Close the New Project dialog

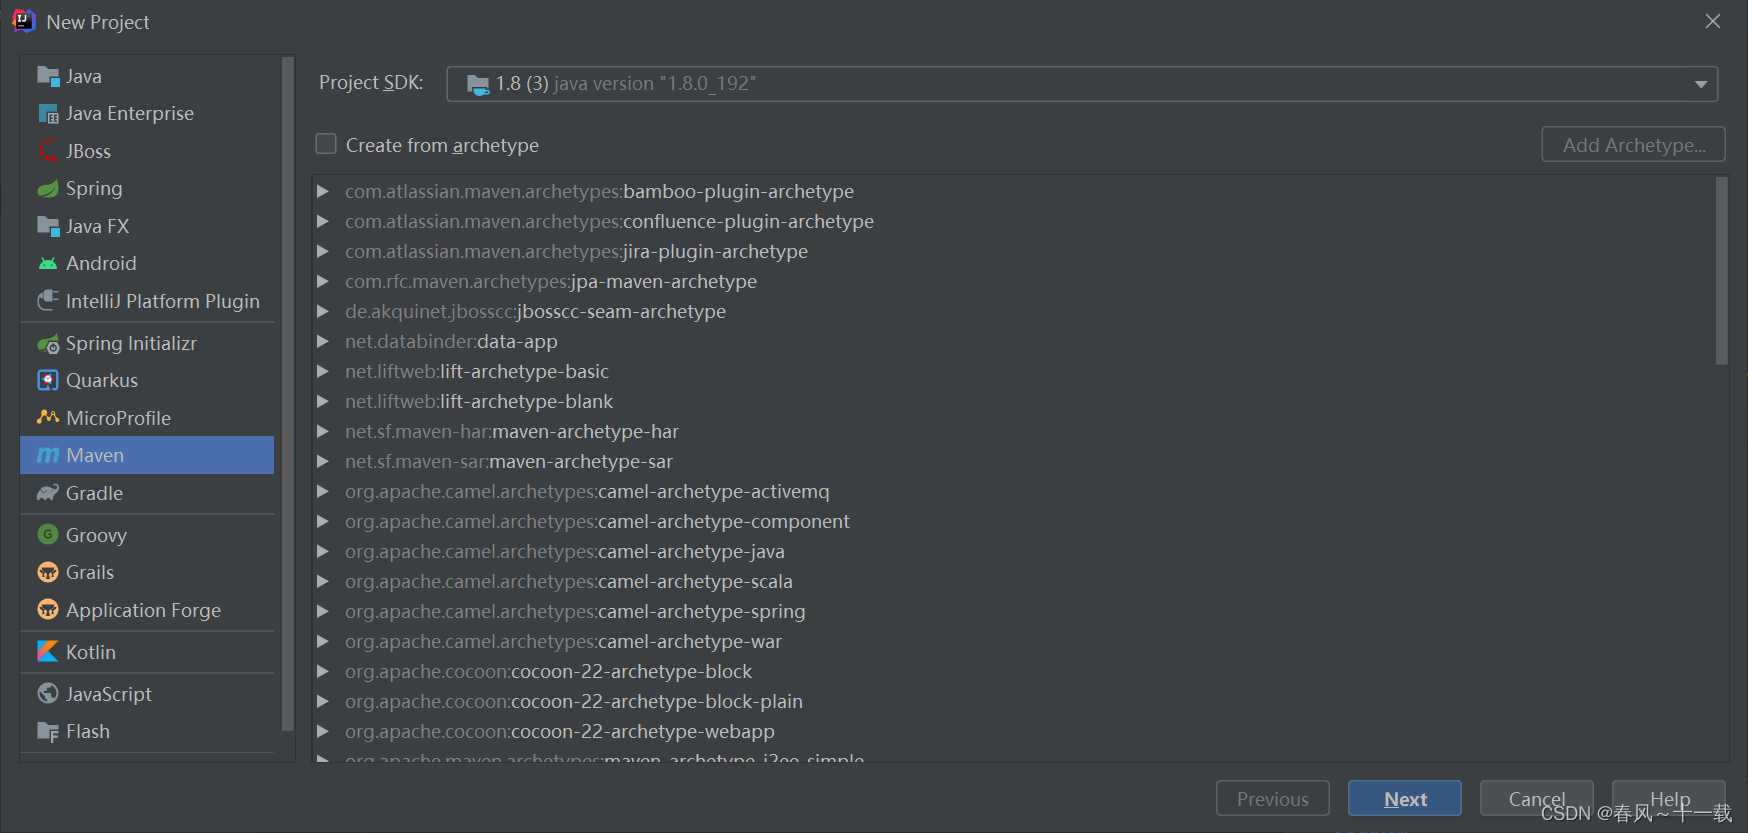[x=1713, y=21]
